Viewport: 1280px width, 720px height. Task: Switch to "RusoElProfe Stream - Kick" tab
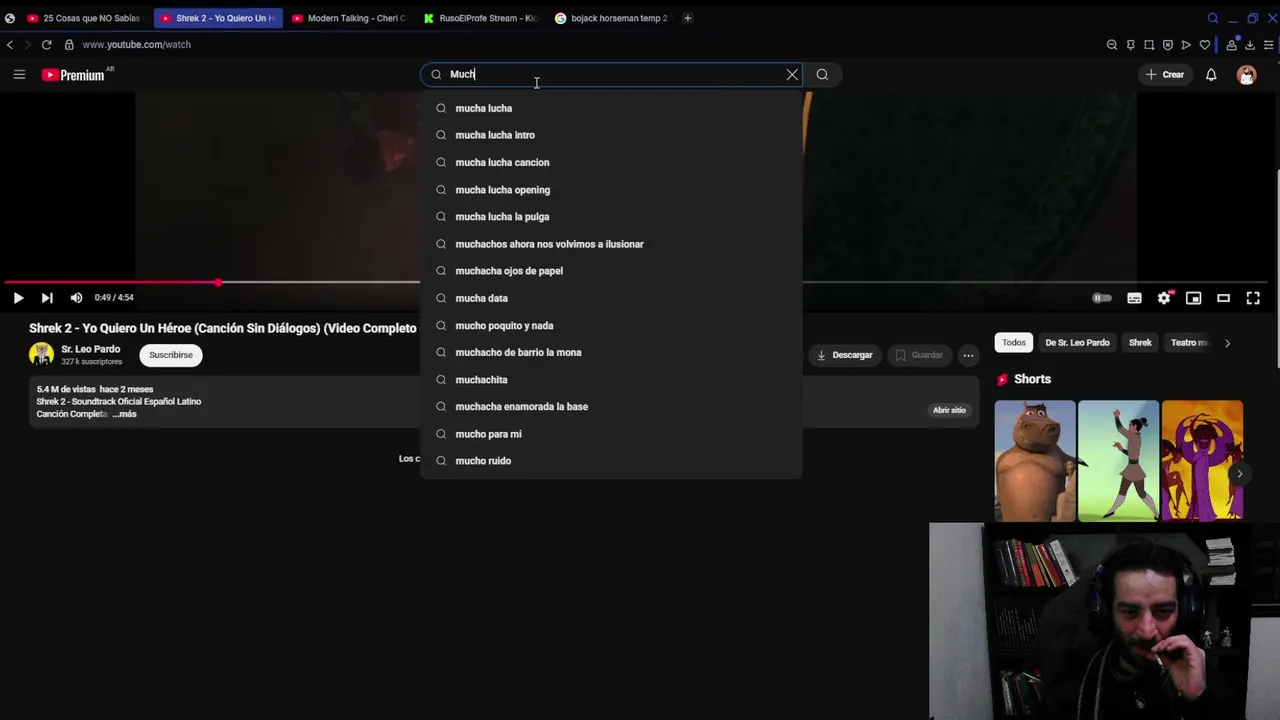[x=480, y=18]
